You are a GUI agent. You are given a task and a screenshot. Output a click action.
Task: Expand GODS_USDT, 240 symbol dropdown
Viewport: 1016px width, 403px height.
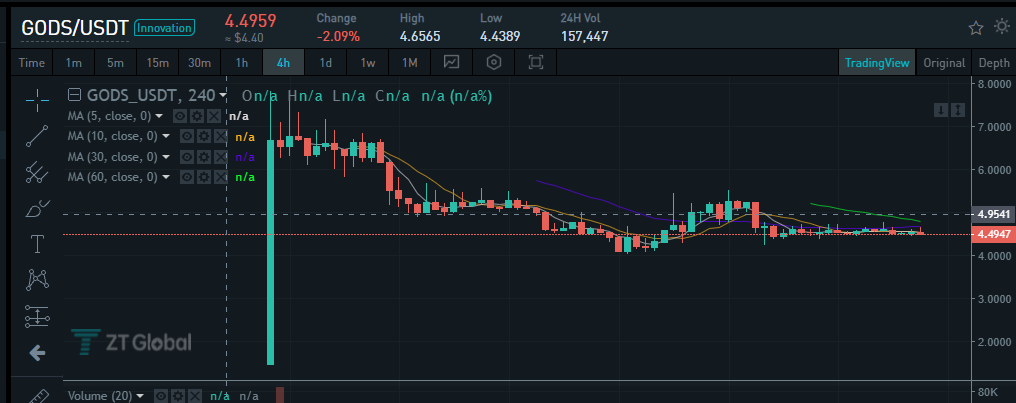click(223, 96)
